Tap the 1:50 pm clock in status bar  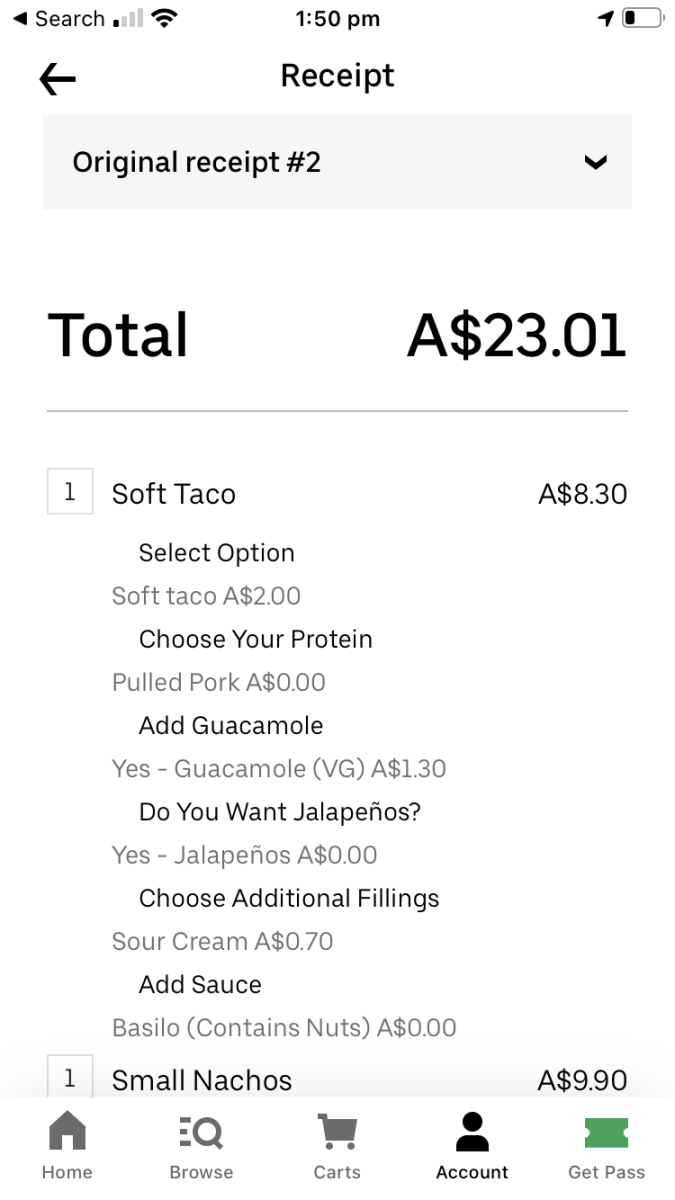(x=337, y=19)
